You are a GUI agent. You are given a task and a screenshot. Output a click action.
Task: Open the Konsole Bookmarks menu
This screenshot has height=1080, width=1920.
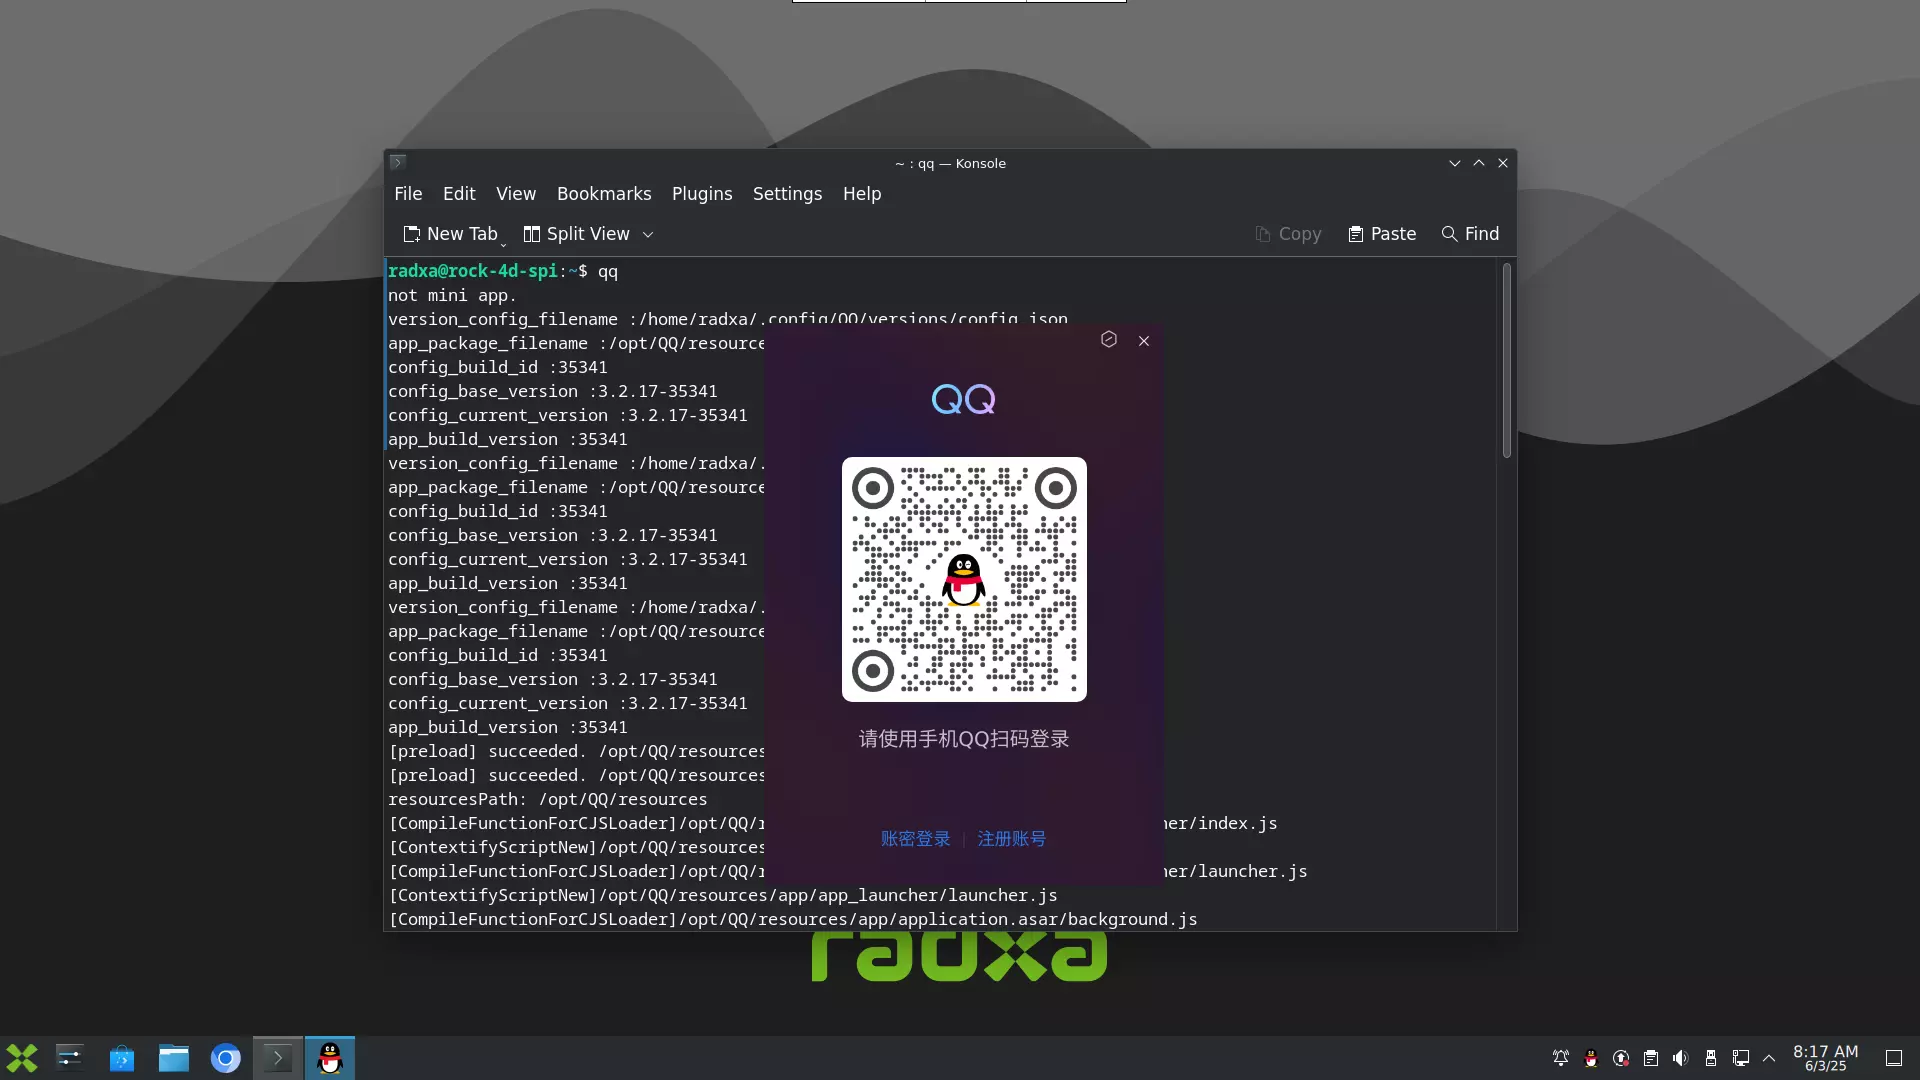[x=604, y=194]
